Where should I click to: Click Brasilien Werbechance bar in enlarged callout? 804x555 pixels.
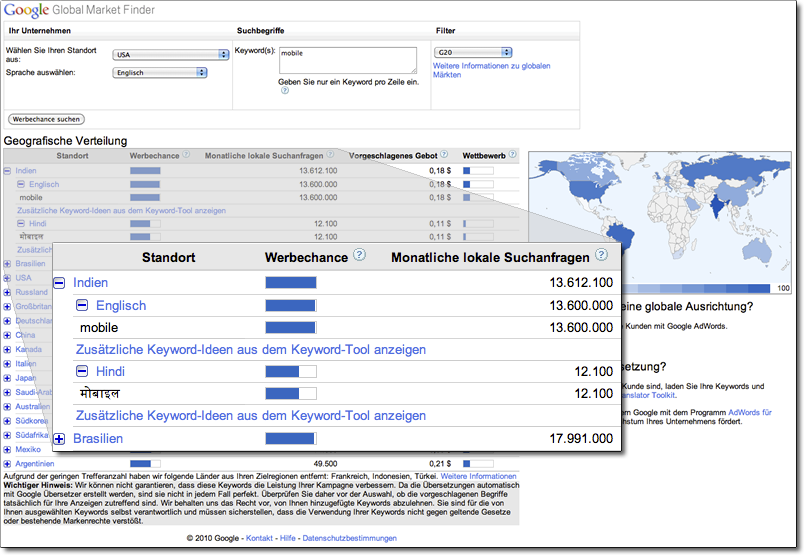point(291,439)
